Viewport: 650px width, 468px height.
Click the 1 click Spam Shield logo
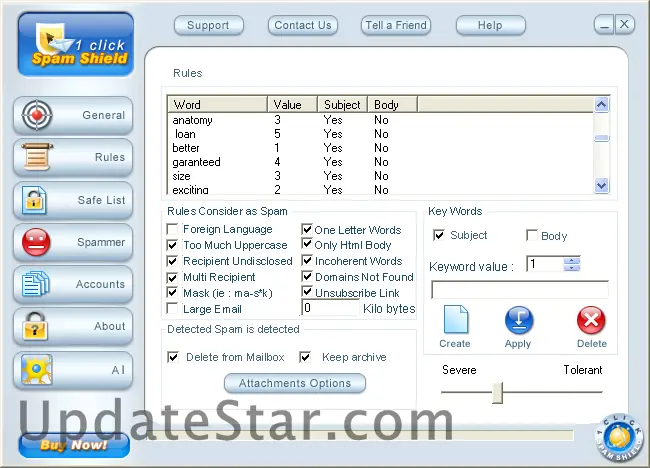point(76,45)
